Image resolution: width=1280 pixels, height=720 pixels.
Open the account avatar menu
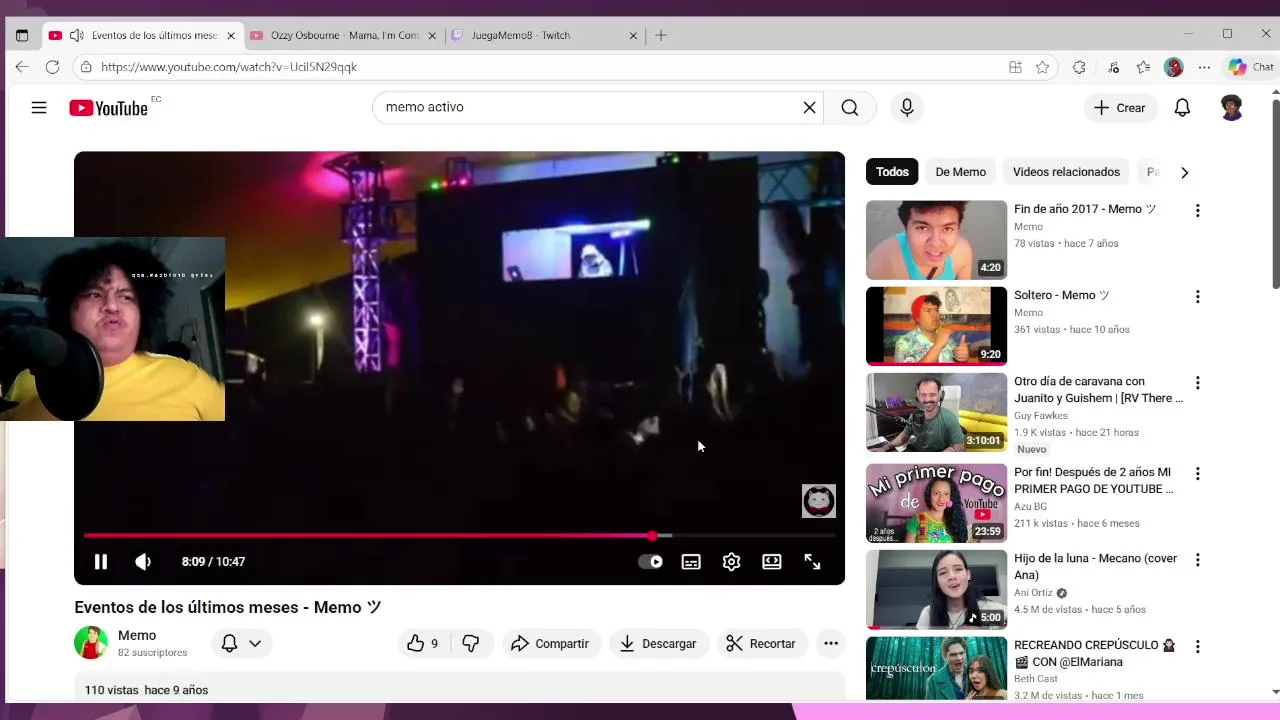(1232, 107)
